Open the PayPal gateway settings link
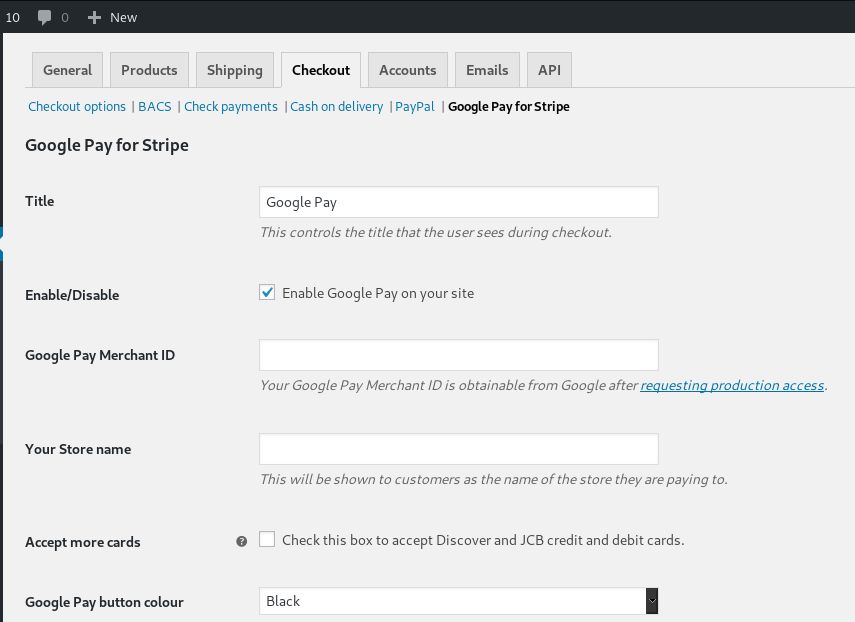855x622 pixels. (415, 106)
